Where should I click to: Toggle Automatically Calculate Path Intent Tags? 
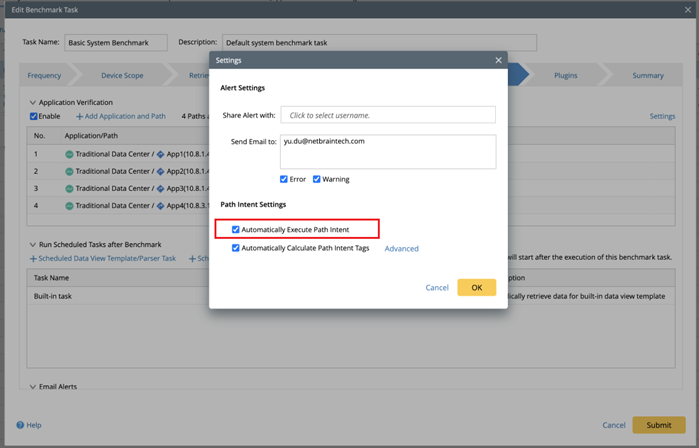(236, 248)
